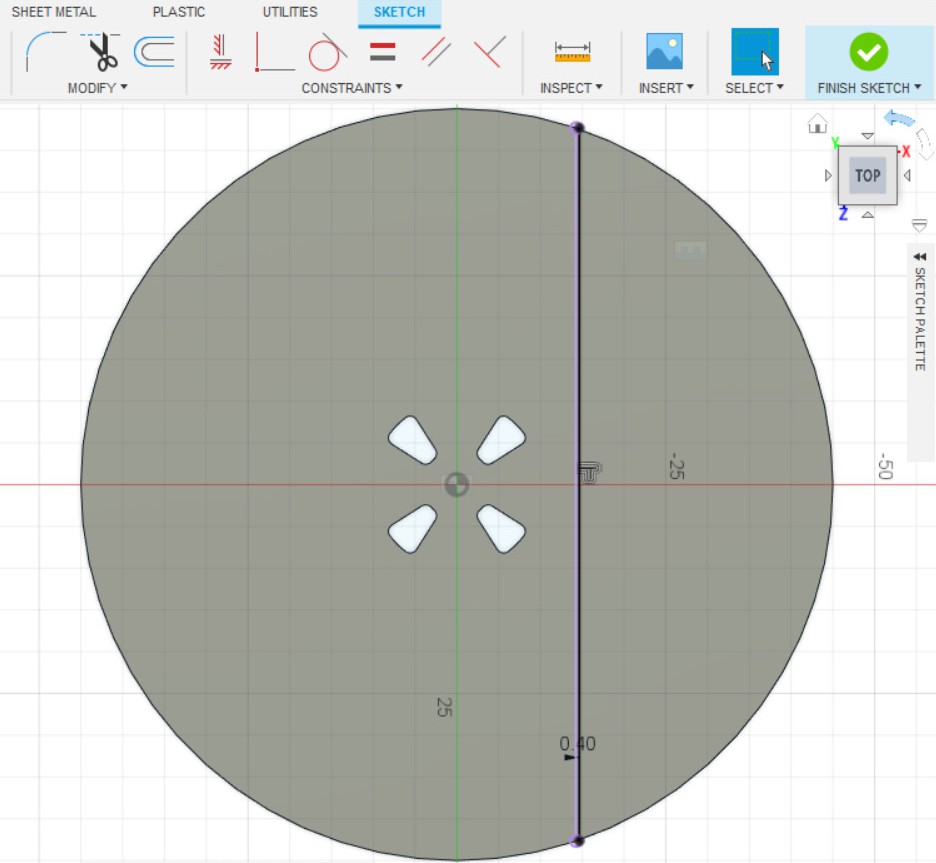Screen dimensions: 936x863
Task: Select the Coincident constraint icon
Action: pos(274,51)
